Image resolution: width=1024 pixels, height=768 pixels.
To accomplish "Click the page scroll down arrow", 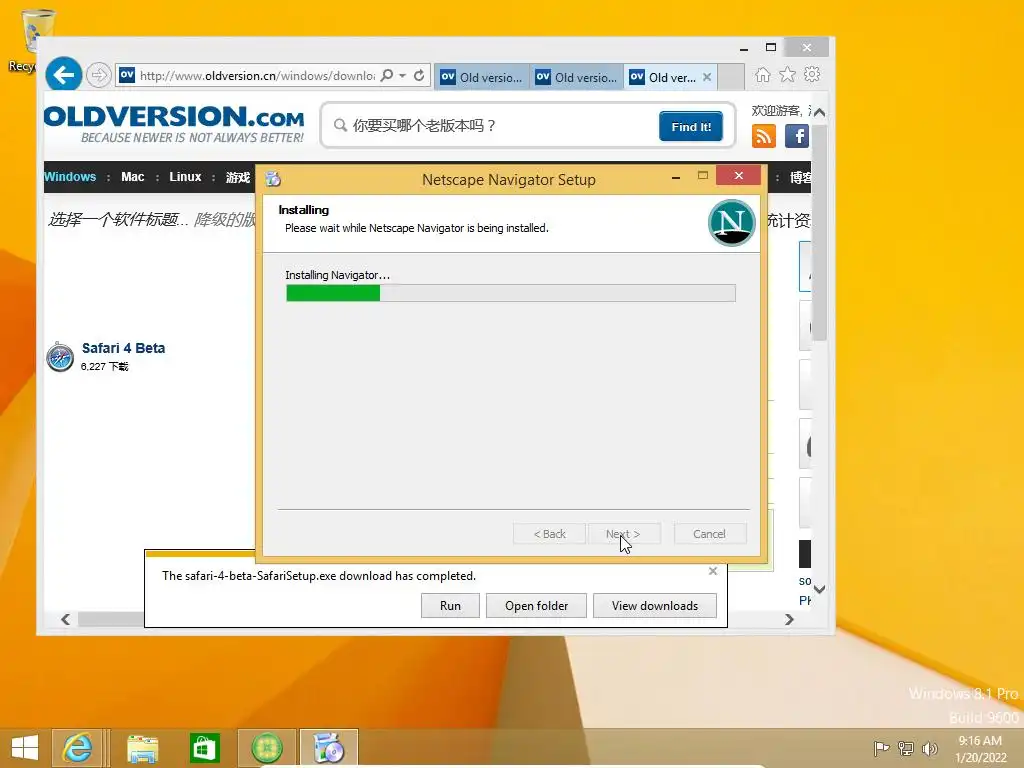I will click(x=820, y=588).
